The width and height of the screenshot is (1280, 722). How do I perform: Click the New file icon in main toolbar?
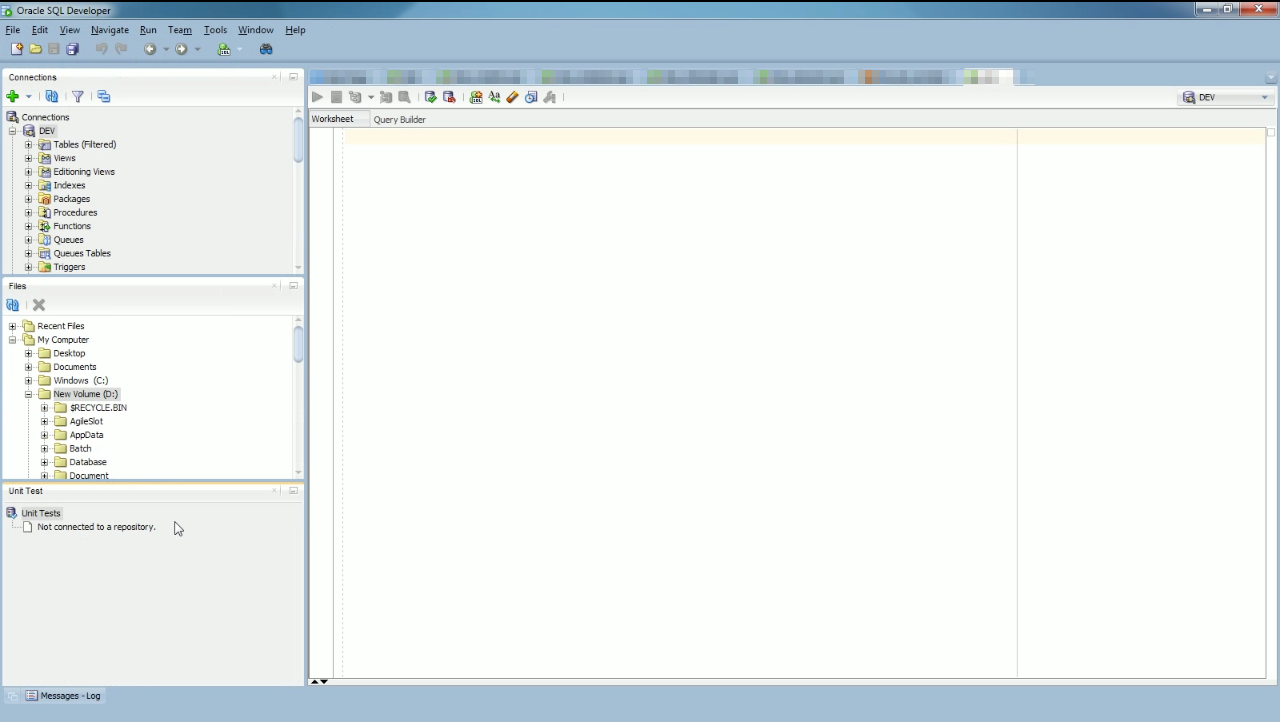(17, 49)
